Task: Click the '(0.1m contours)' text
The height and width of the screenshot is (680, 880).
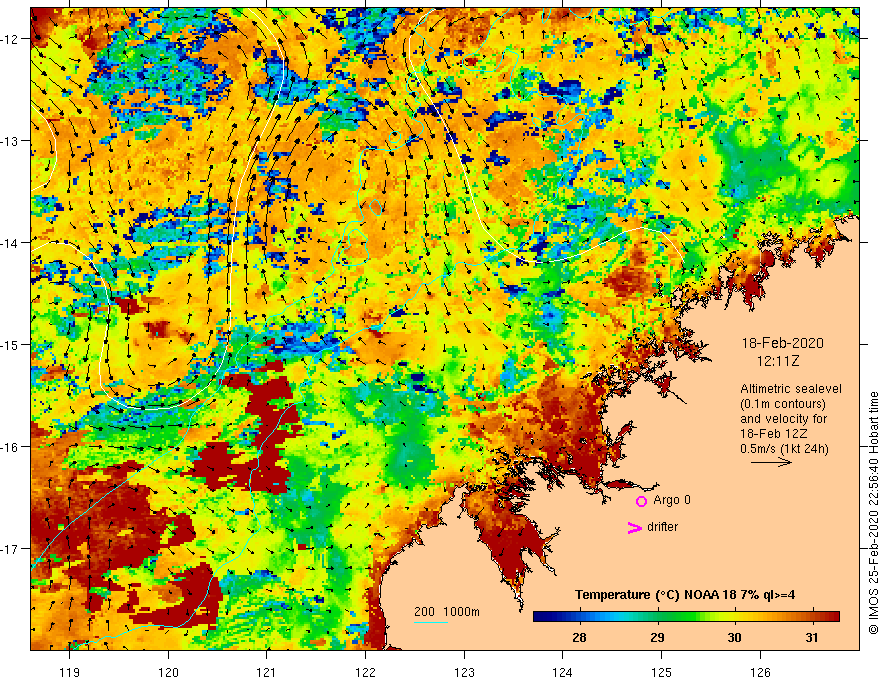Action: click(783, 404)
